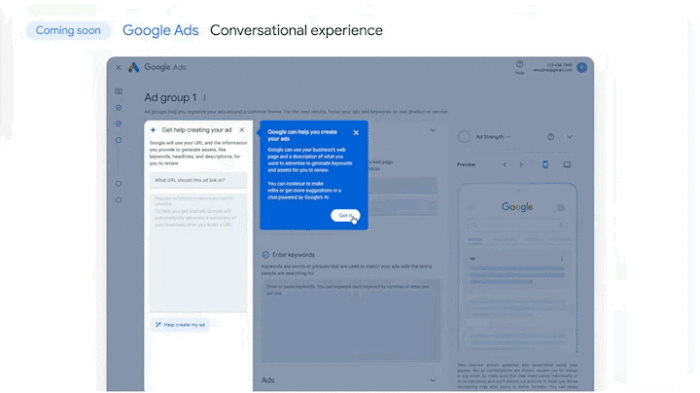
Task: Click the Ad group 1 title
Action: click(170, 97)
